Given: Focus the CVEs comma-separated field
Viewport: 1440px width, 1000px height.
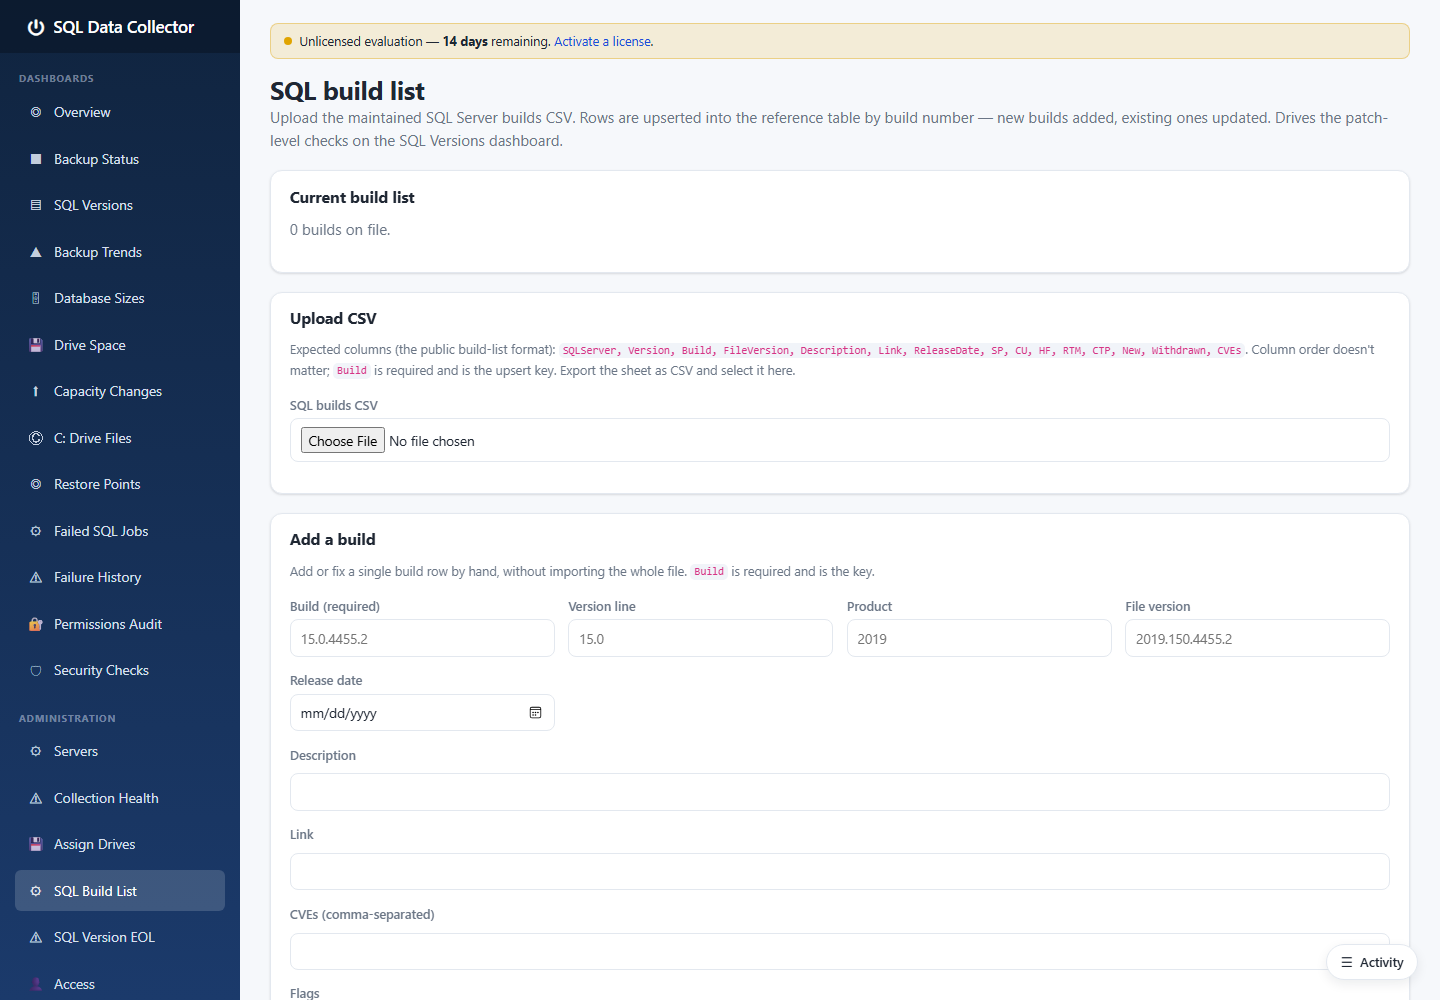Looking at the screenshot, I should 840,951.
